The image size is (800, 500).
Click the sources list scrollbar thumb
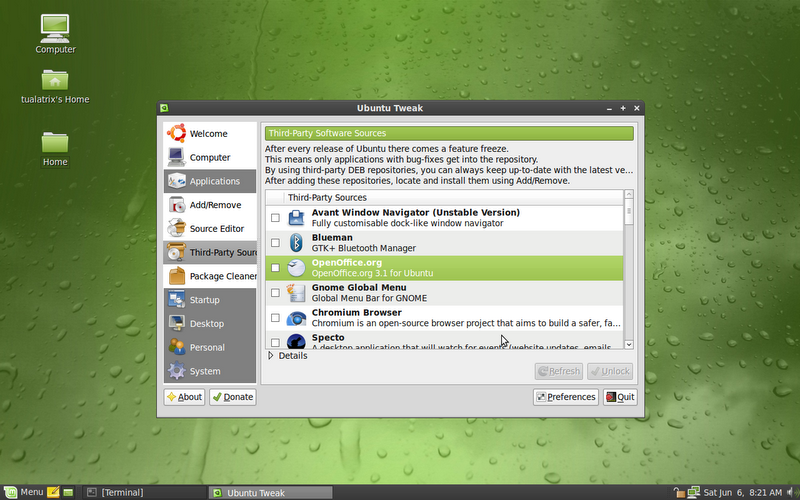629,212
